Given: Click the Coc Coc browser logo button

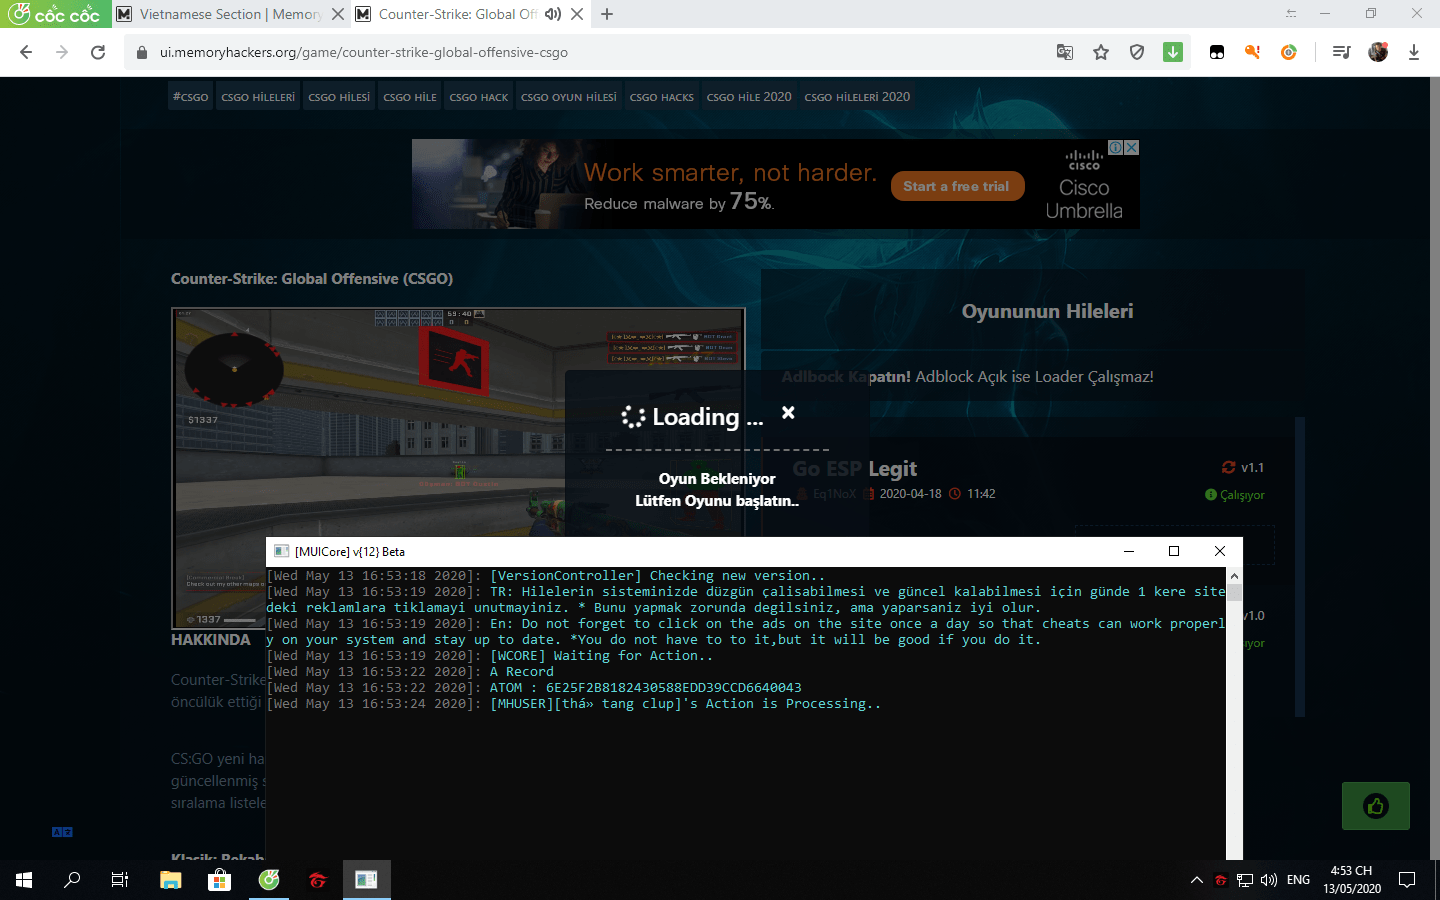Looking at the screenshot, I should (x=54, y=14).
